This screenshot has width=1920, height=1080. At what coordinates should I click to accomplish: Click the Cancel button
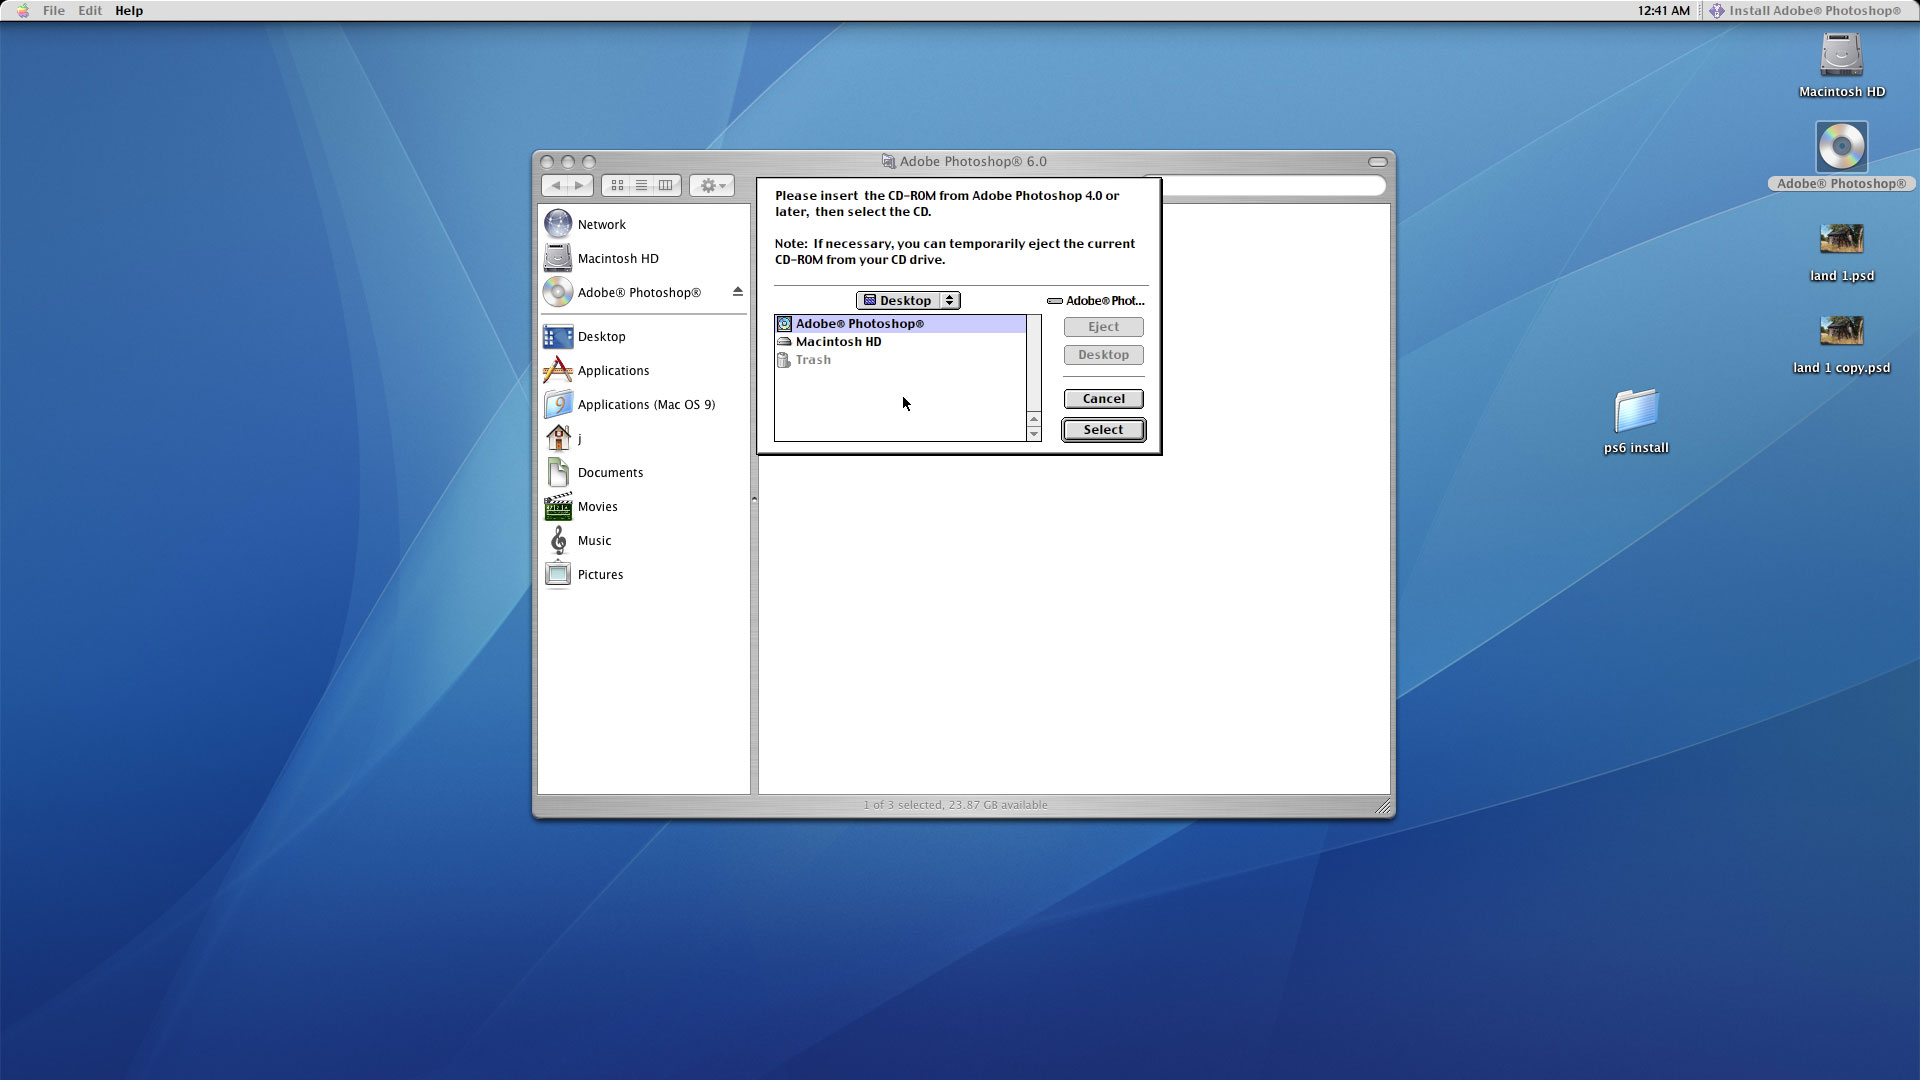[x=1104, y=398]
